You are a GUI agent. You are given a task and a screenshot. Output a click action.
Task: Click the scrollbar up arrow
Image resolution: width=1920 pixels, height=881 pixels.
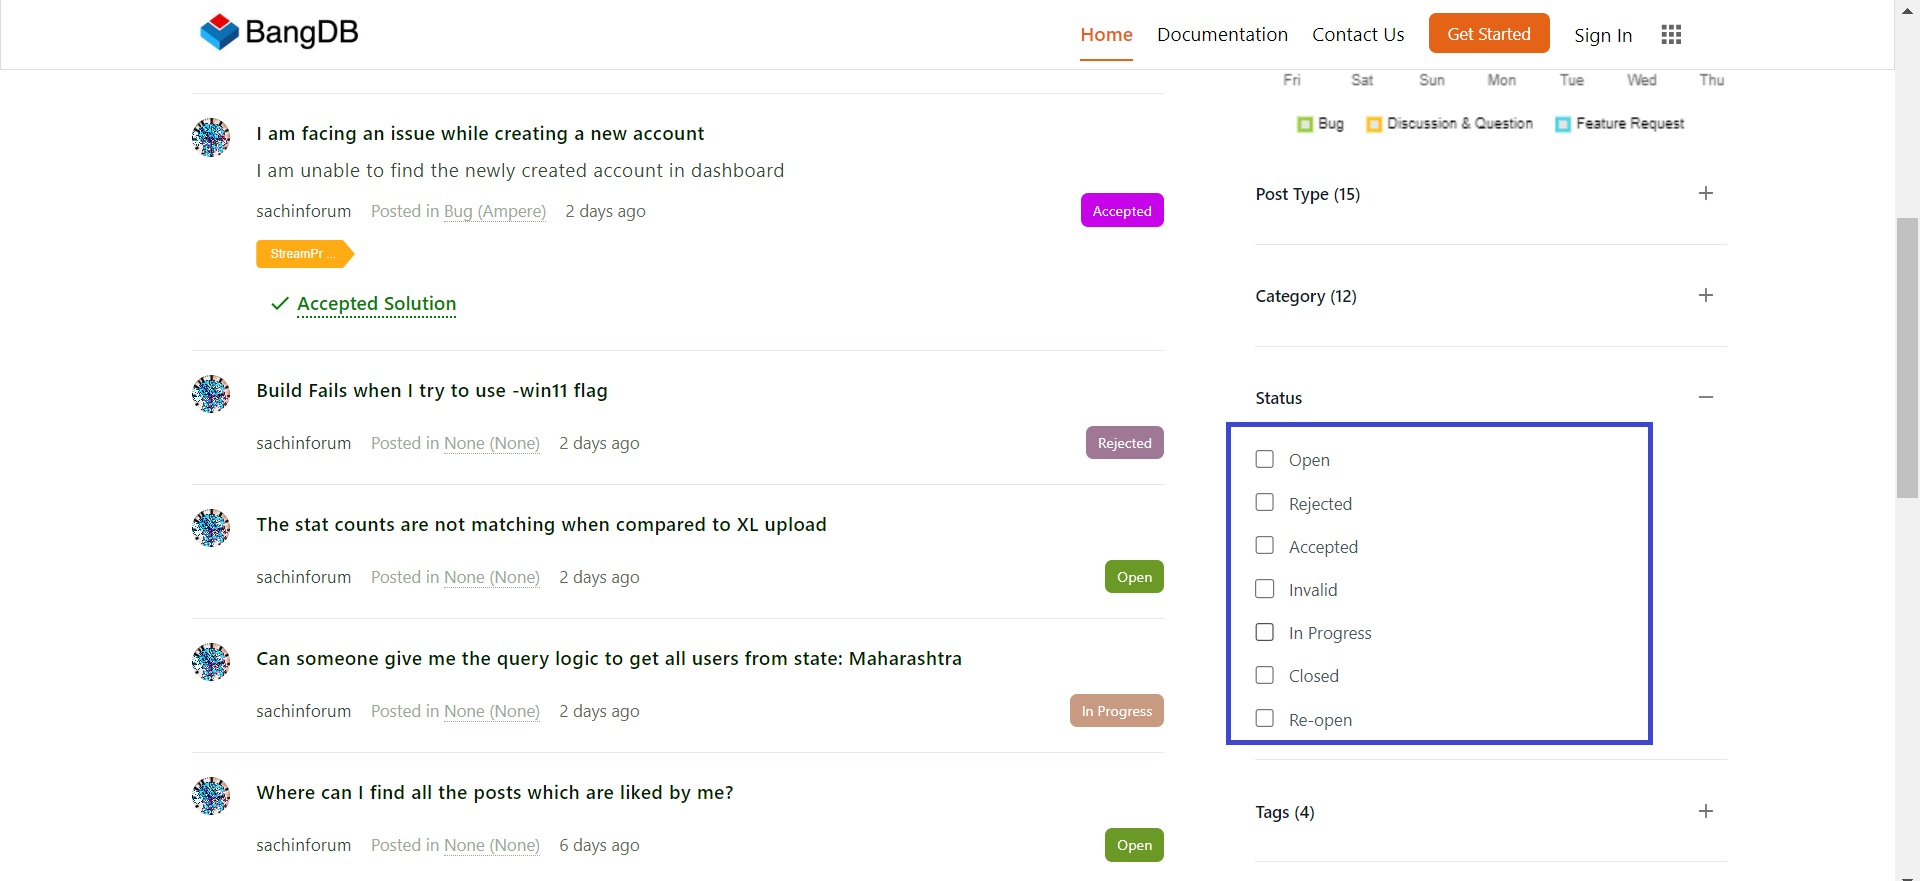pos(1907,9)
